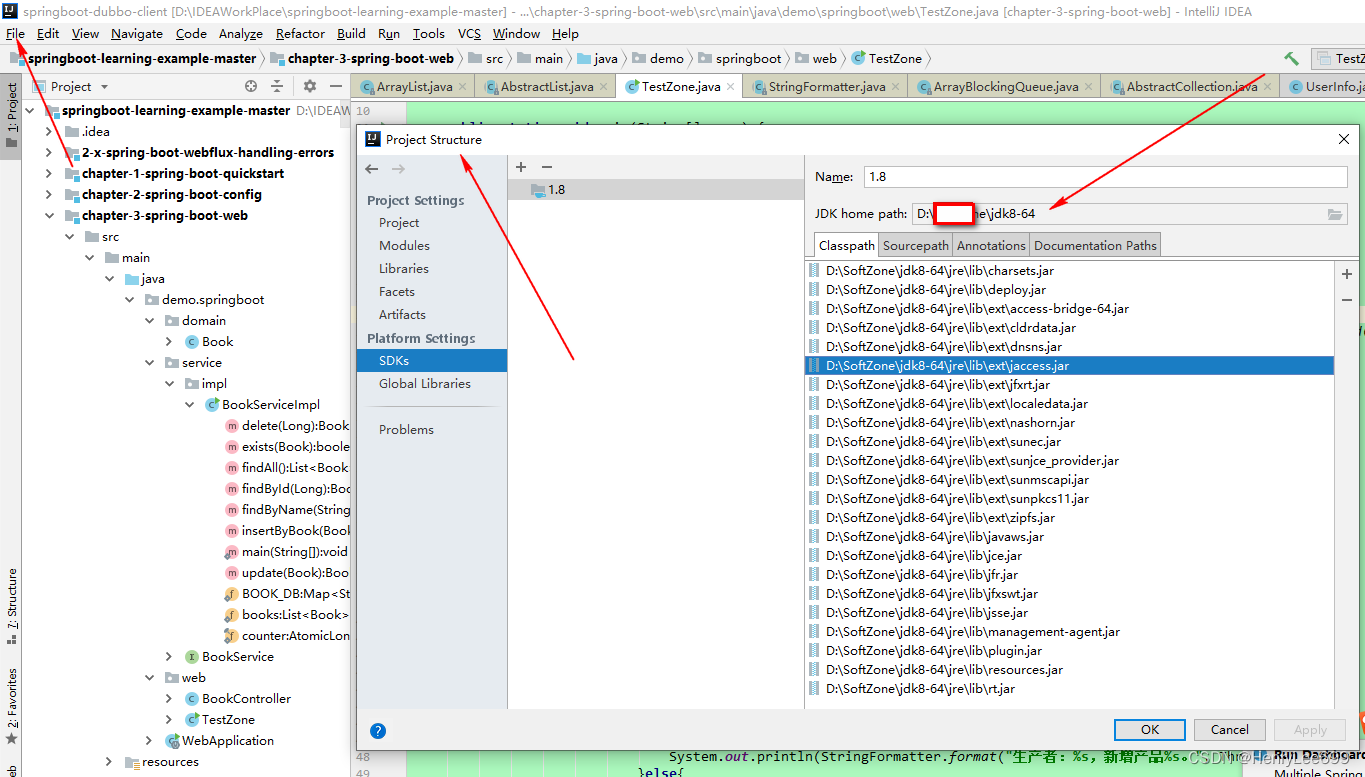Close the TestZone.java editor tab
1365x777 pixels.
click(731, 87)
